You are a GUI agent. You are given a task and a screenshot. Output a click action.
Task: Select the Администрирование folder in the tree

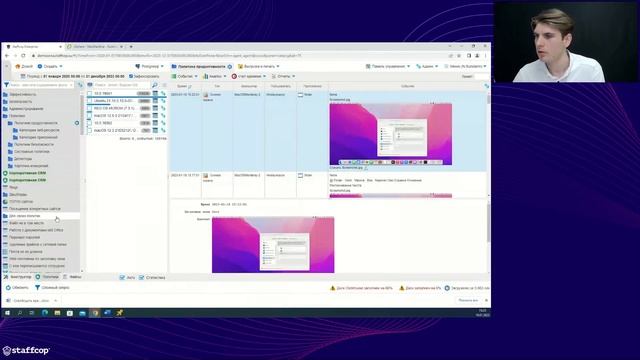pyautogui.click(x=23, y=109)
